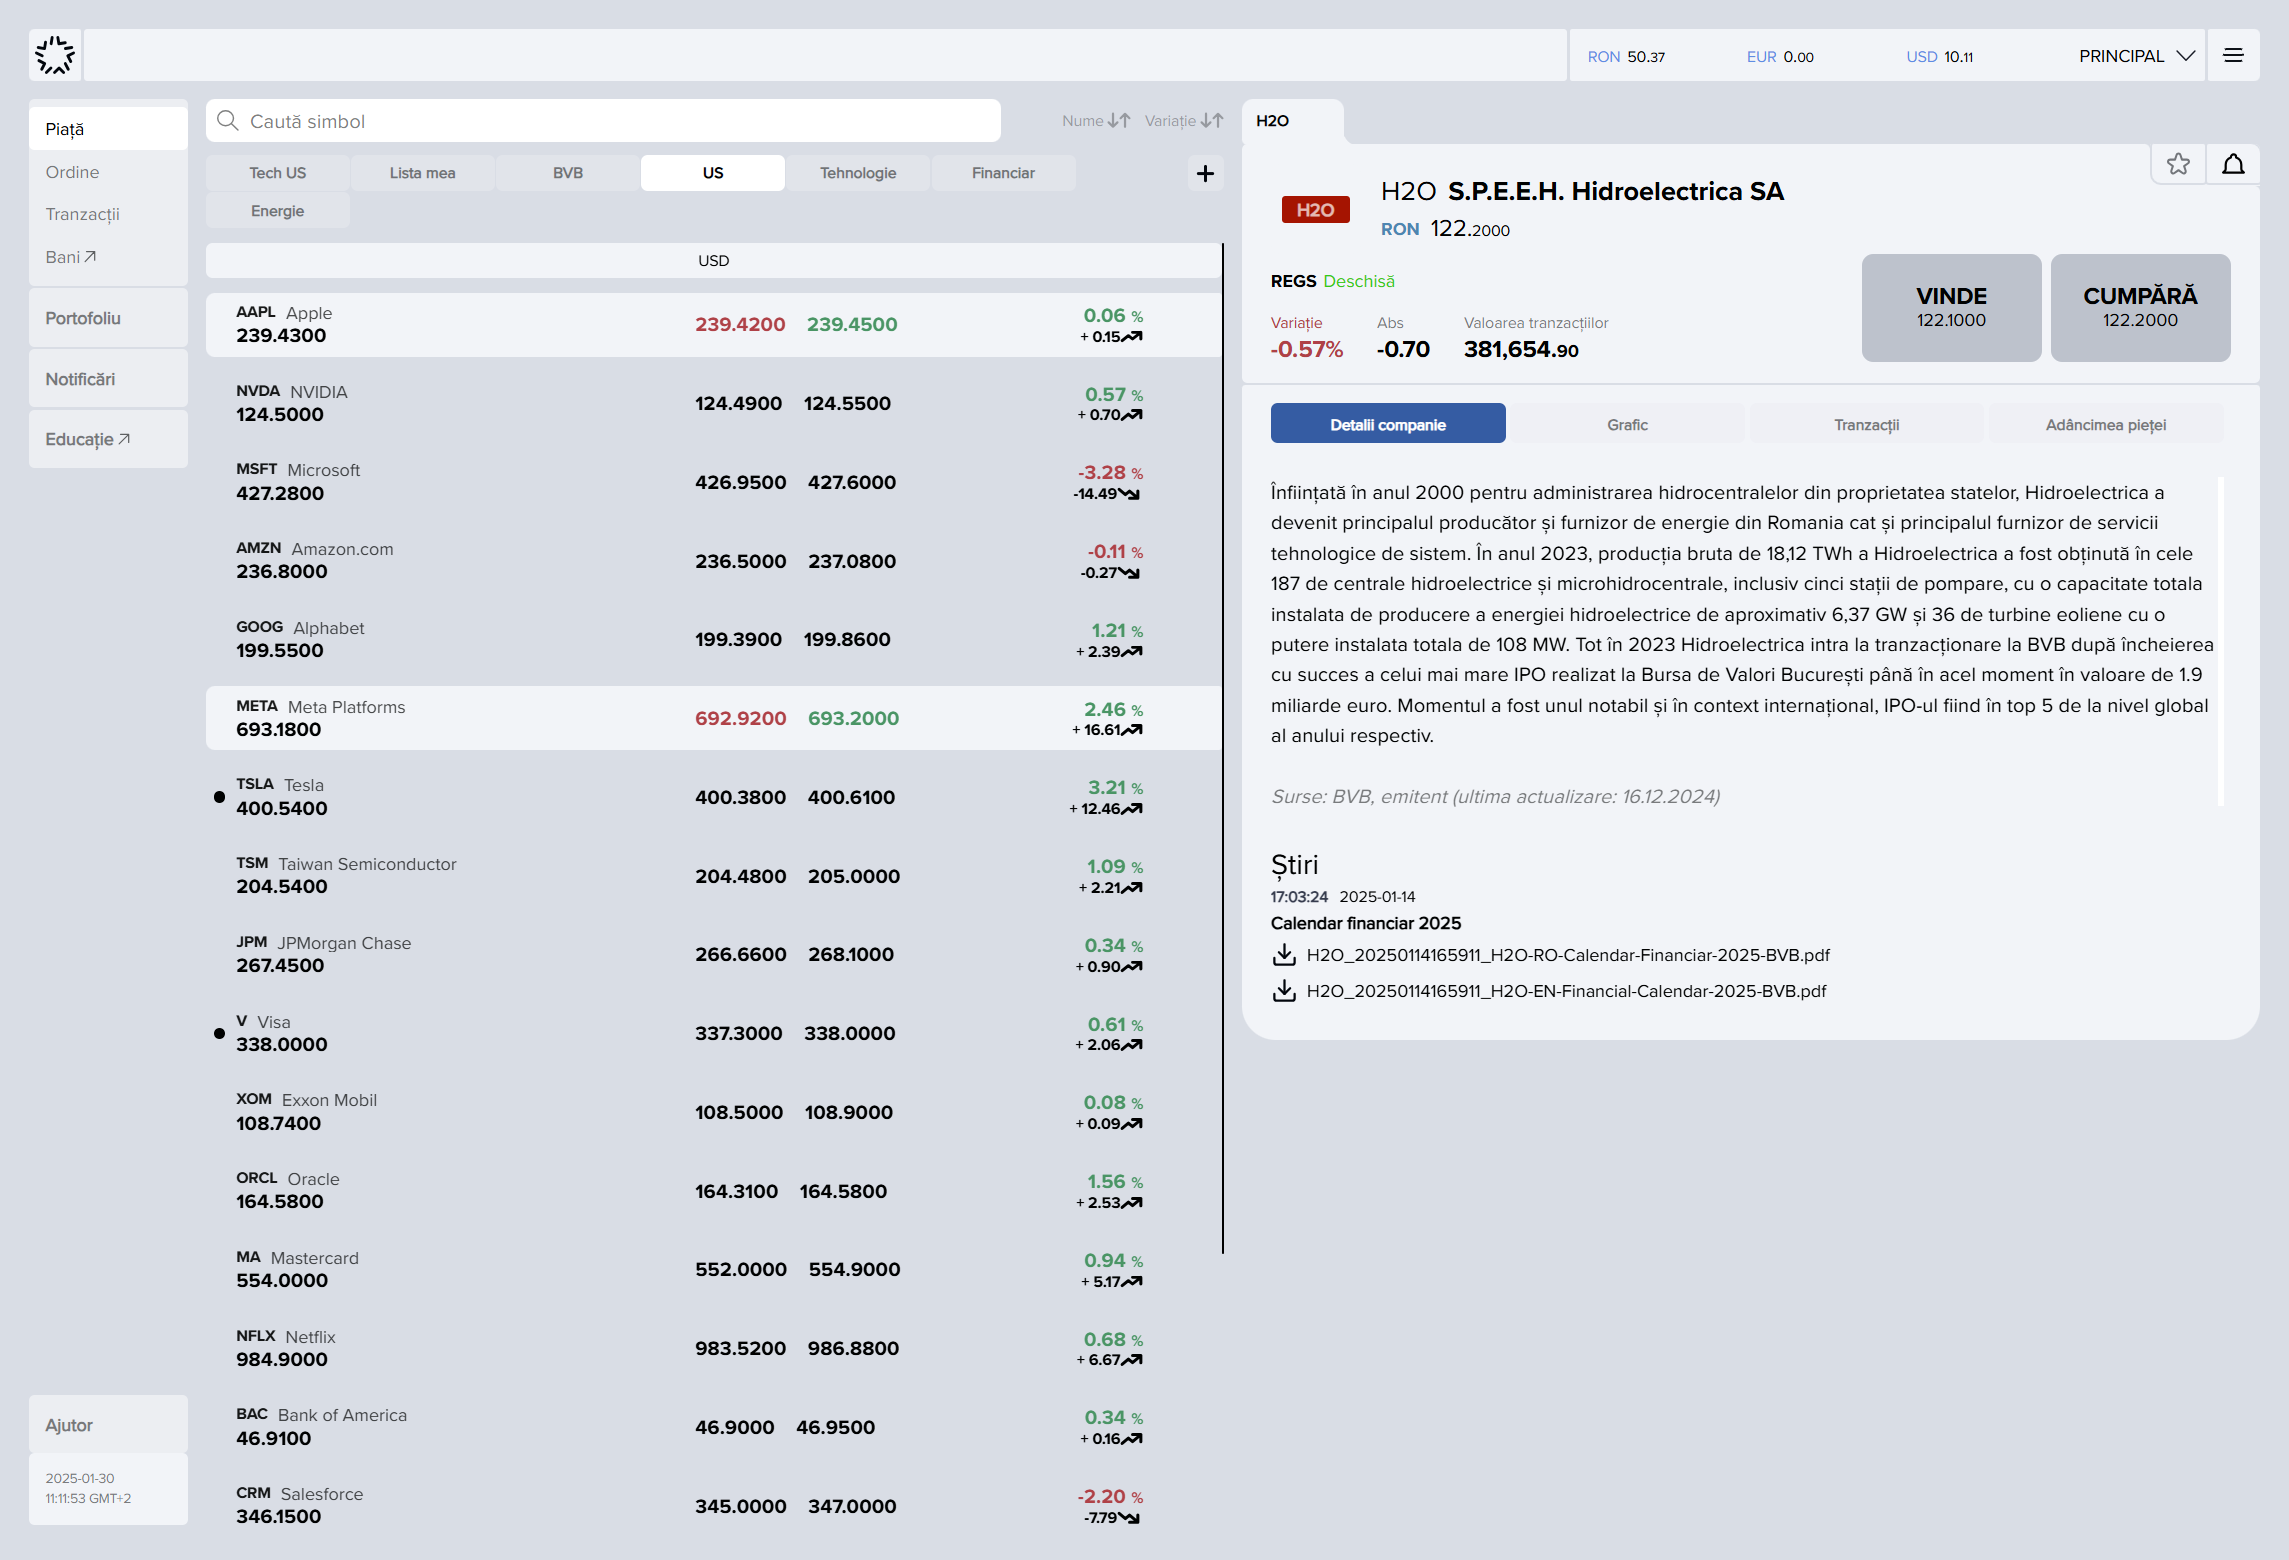Download the RO Calendar Financiar PDF icon
The height and width of the screenshot is (1560, 2289).
tap(1284, 955)
